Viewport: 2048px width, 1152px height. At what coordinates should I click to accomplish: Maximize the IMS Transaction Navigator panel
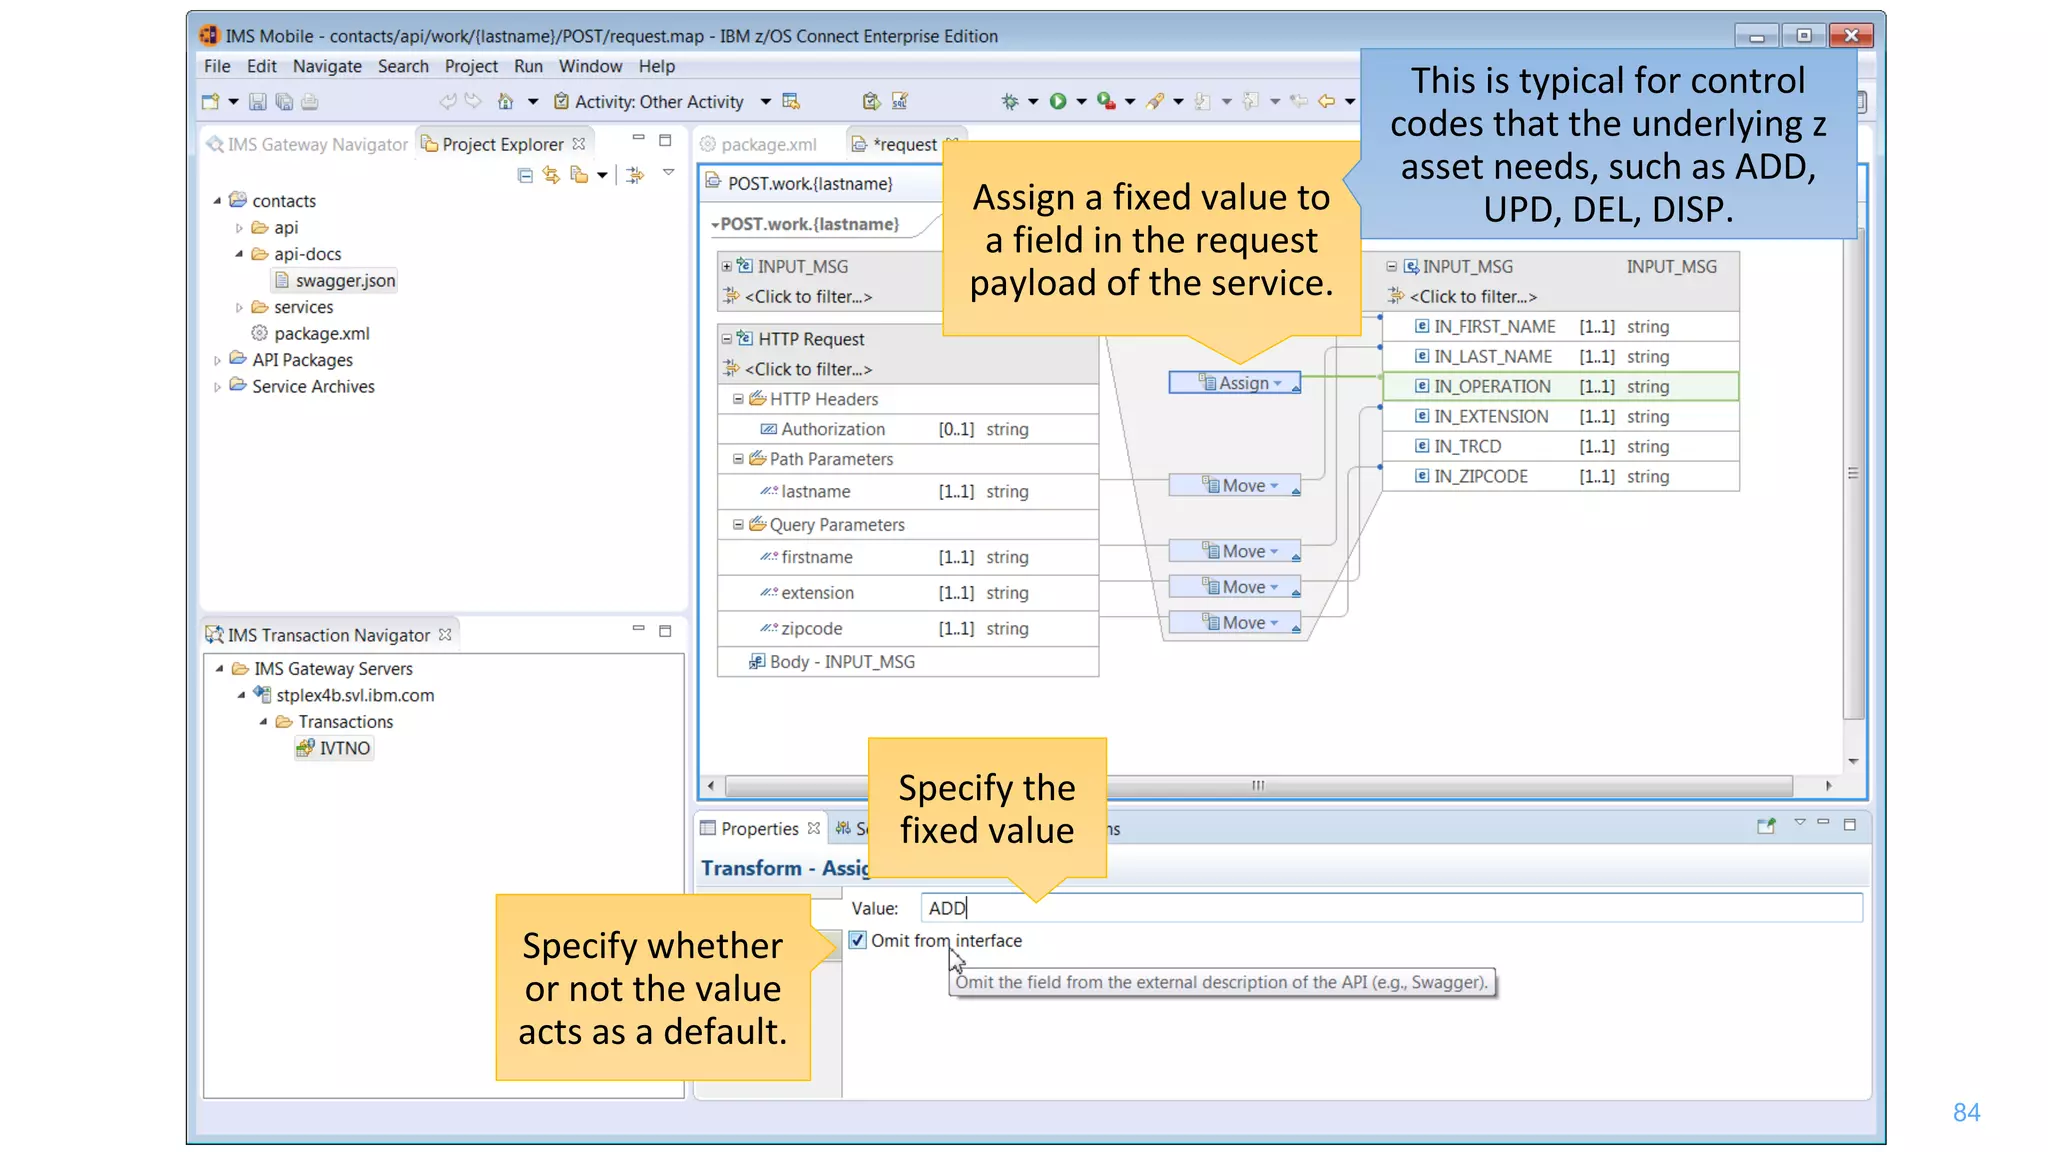(665, 631)
